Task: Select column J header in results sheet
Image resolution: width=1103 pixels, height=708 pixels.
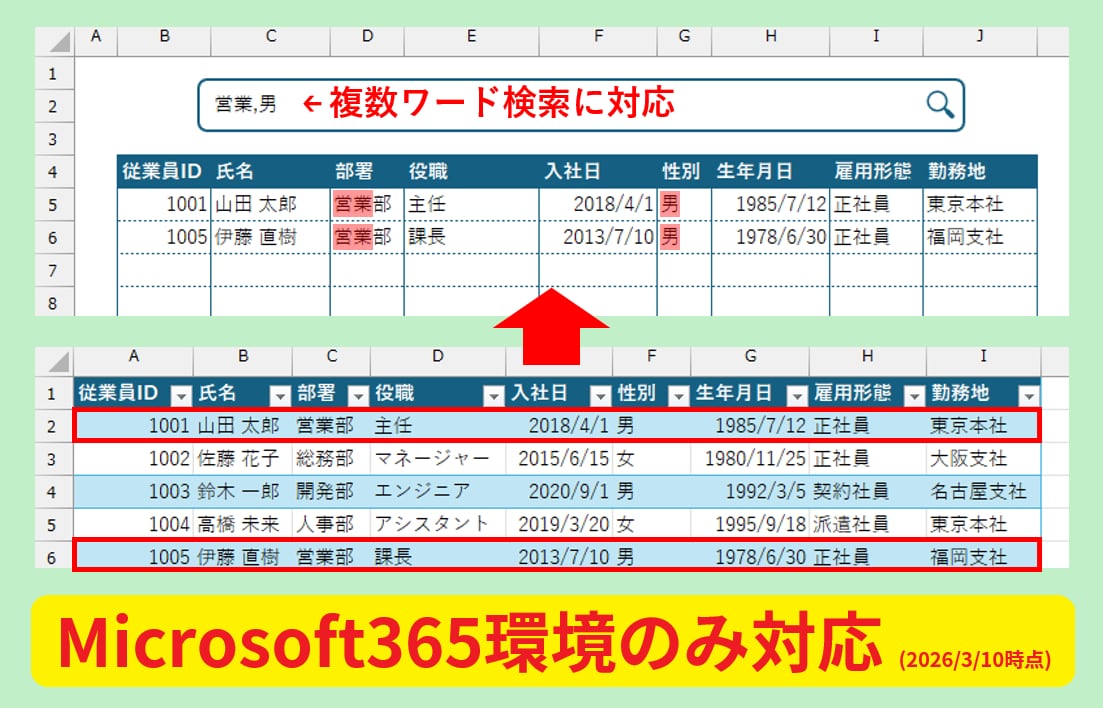Action: 980,37
